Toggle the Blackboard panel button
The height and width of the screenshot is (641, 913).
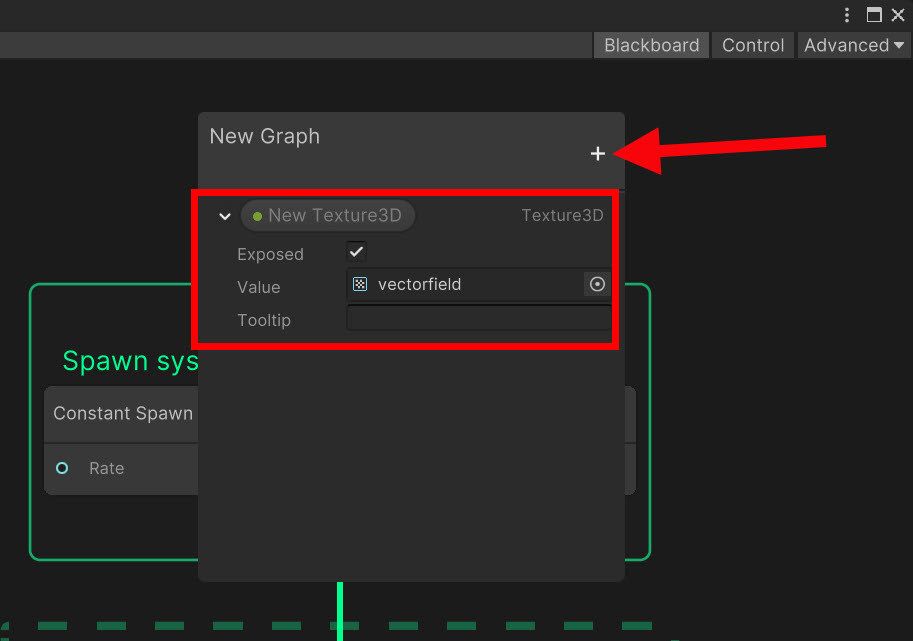click(651, 45)
